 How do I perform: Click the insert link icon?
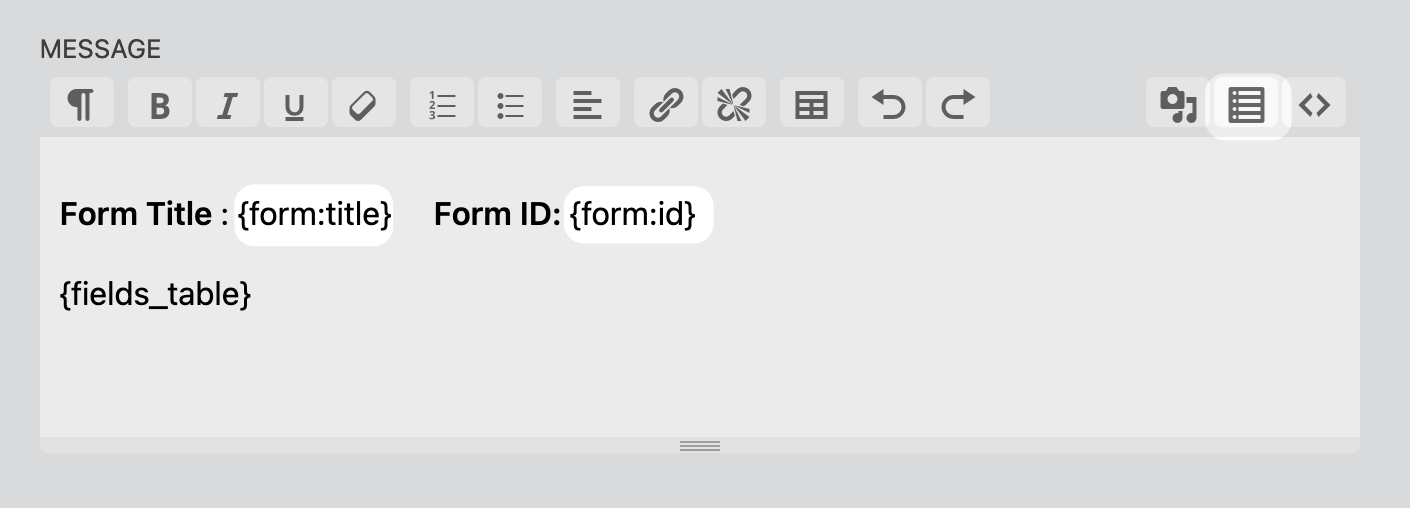pos(665,102)
